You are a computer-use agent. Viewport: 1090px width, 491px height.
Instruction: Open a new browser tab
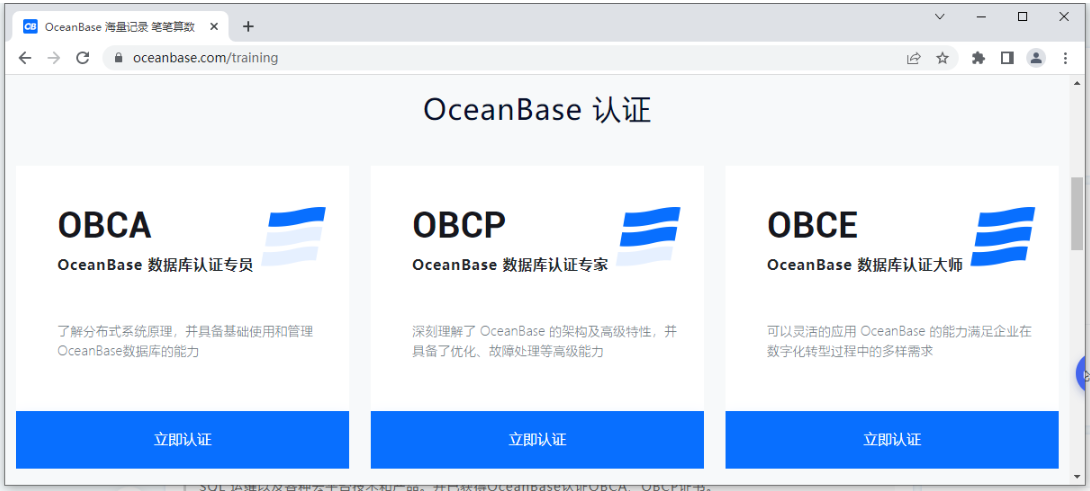[x=248, y=26]
